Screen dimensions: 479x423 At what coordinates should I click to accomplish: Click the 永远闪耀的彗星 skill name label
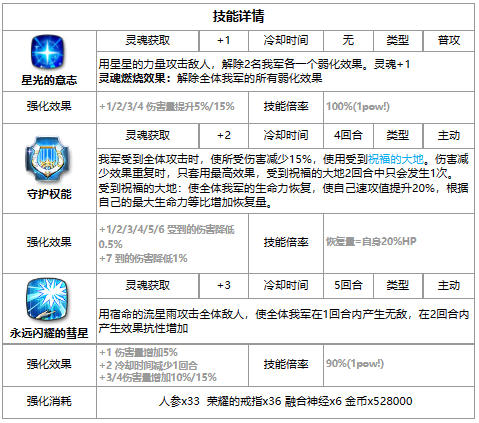click(49, 333)
